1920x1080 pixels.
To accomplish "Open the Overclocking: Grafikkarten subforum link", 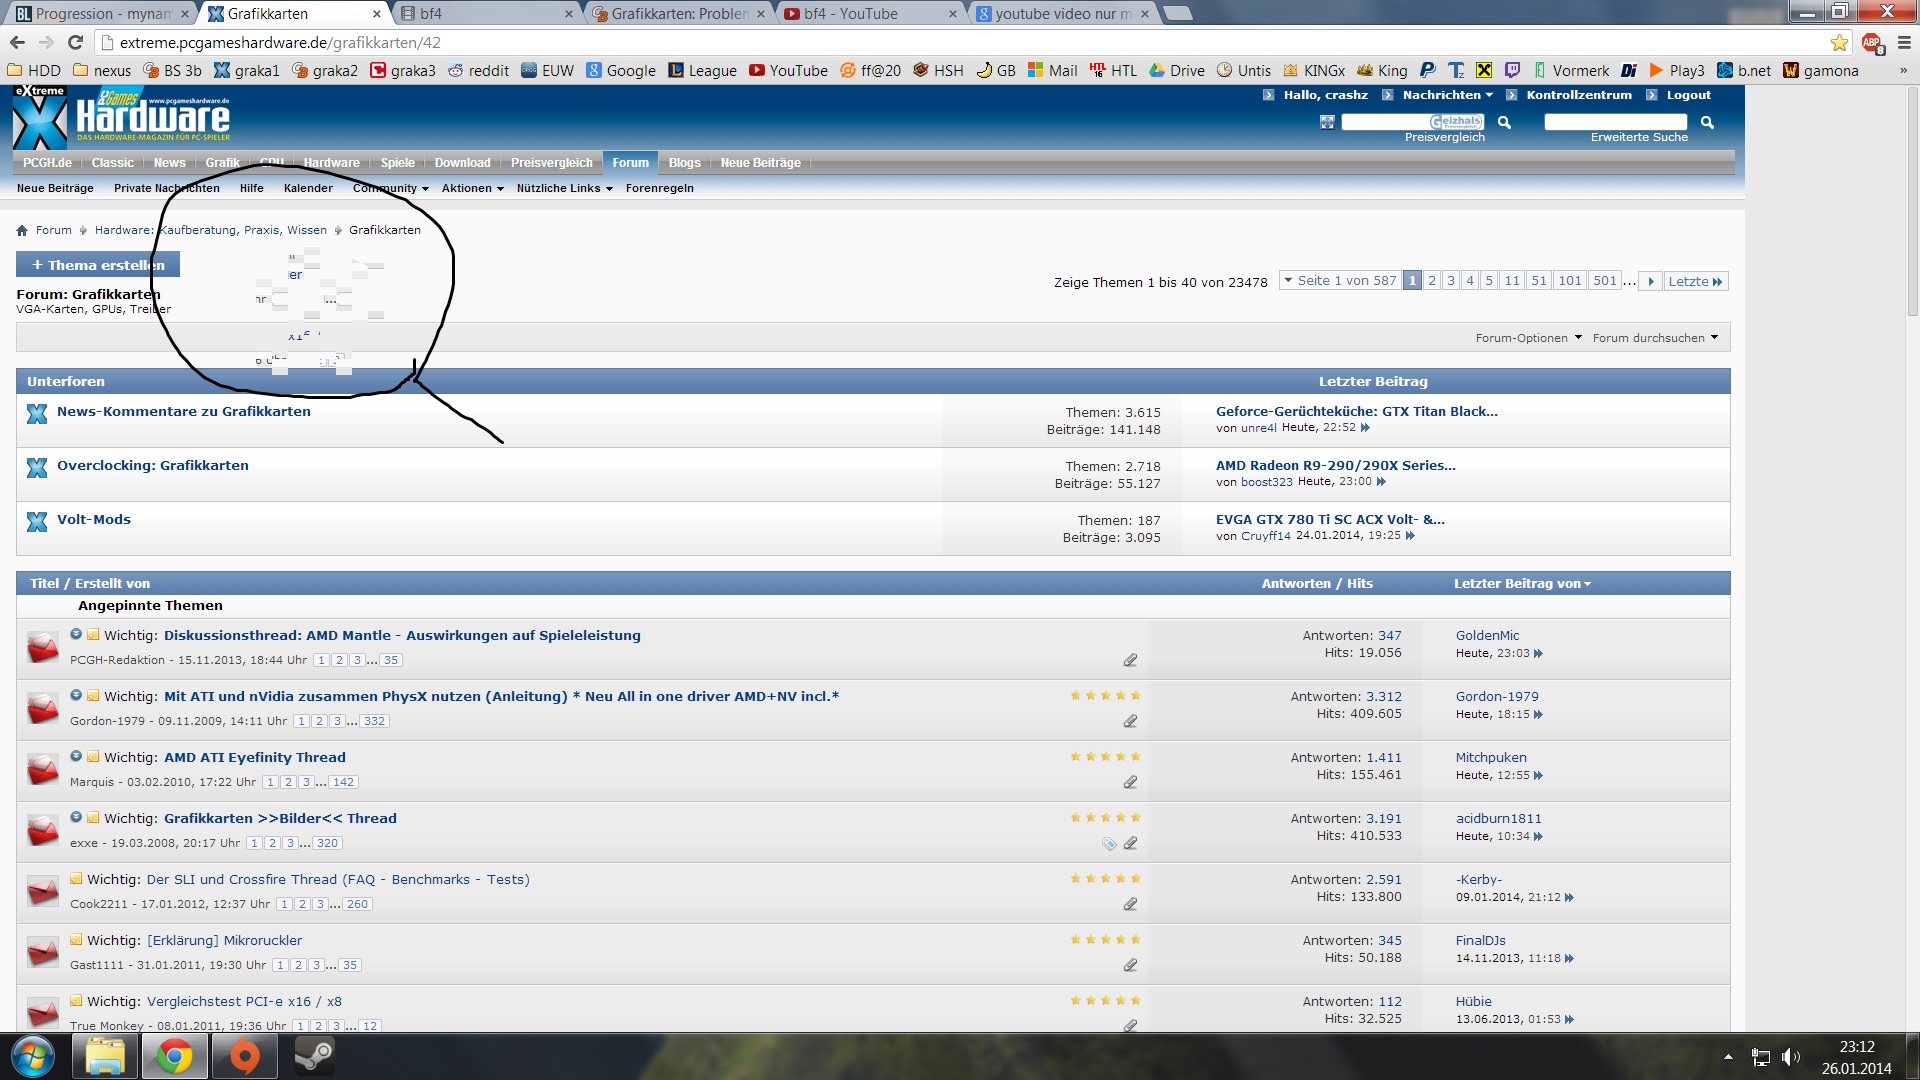I will pos(152,465).
